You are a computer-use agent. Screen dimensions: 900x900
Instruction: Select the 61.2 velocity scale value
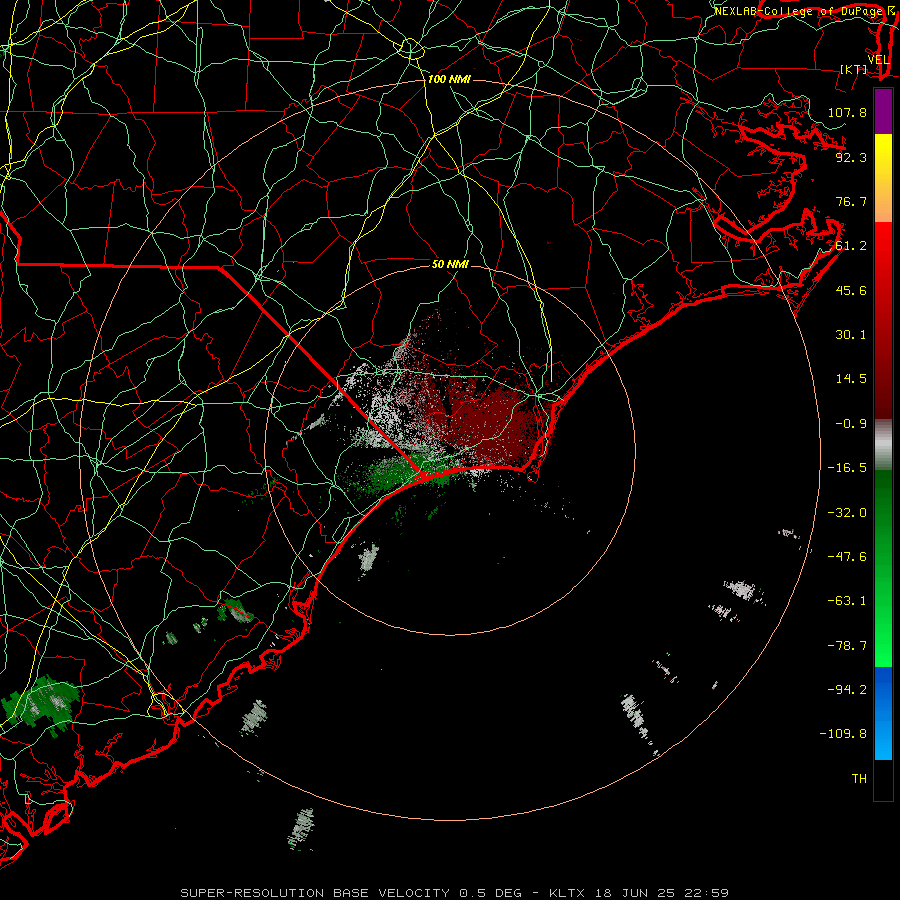[851, 246]
